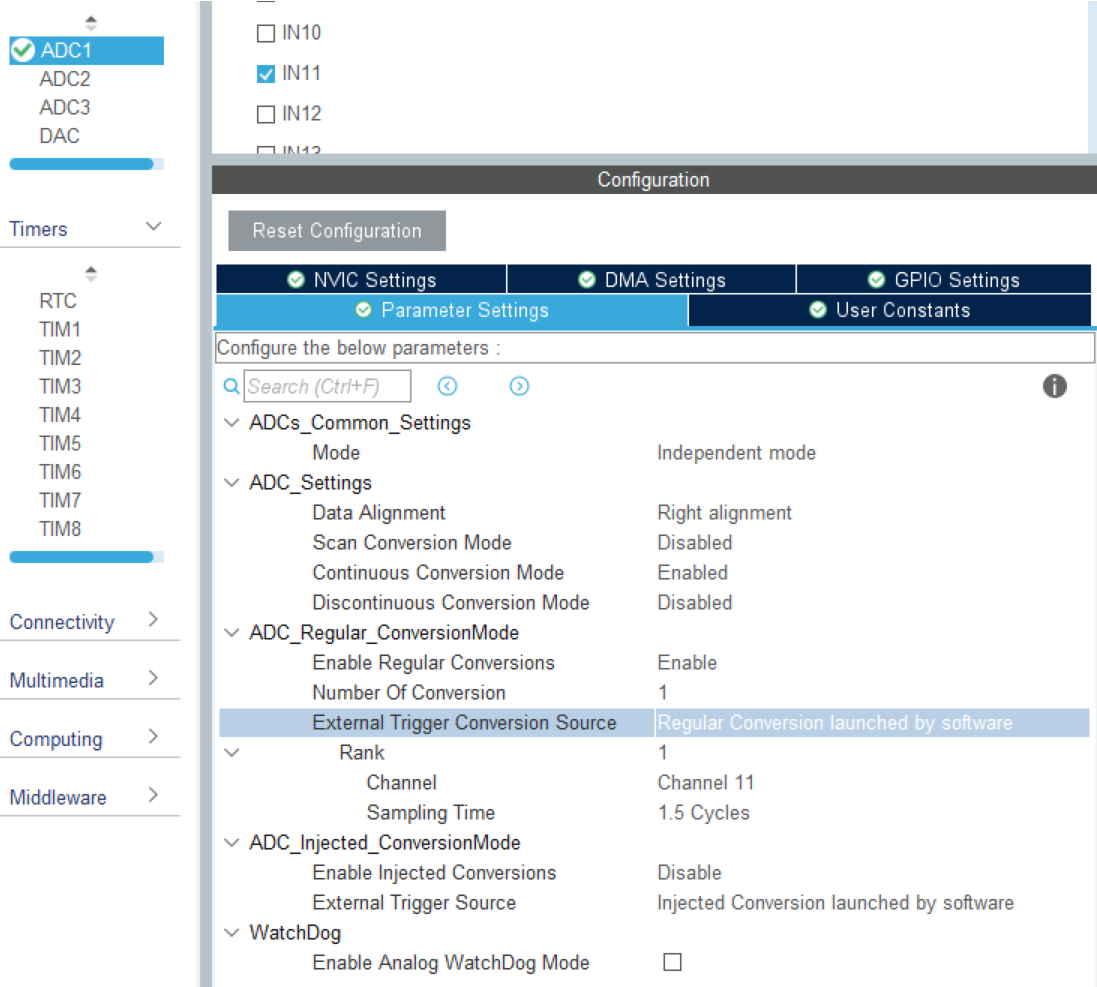
Task: Enable the IN10 channel checkbox
Action: pyautogui.click(x=266, y=33)
